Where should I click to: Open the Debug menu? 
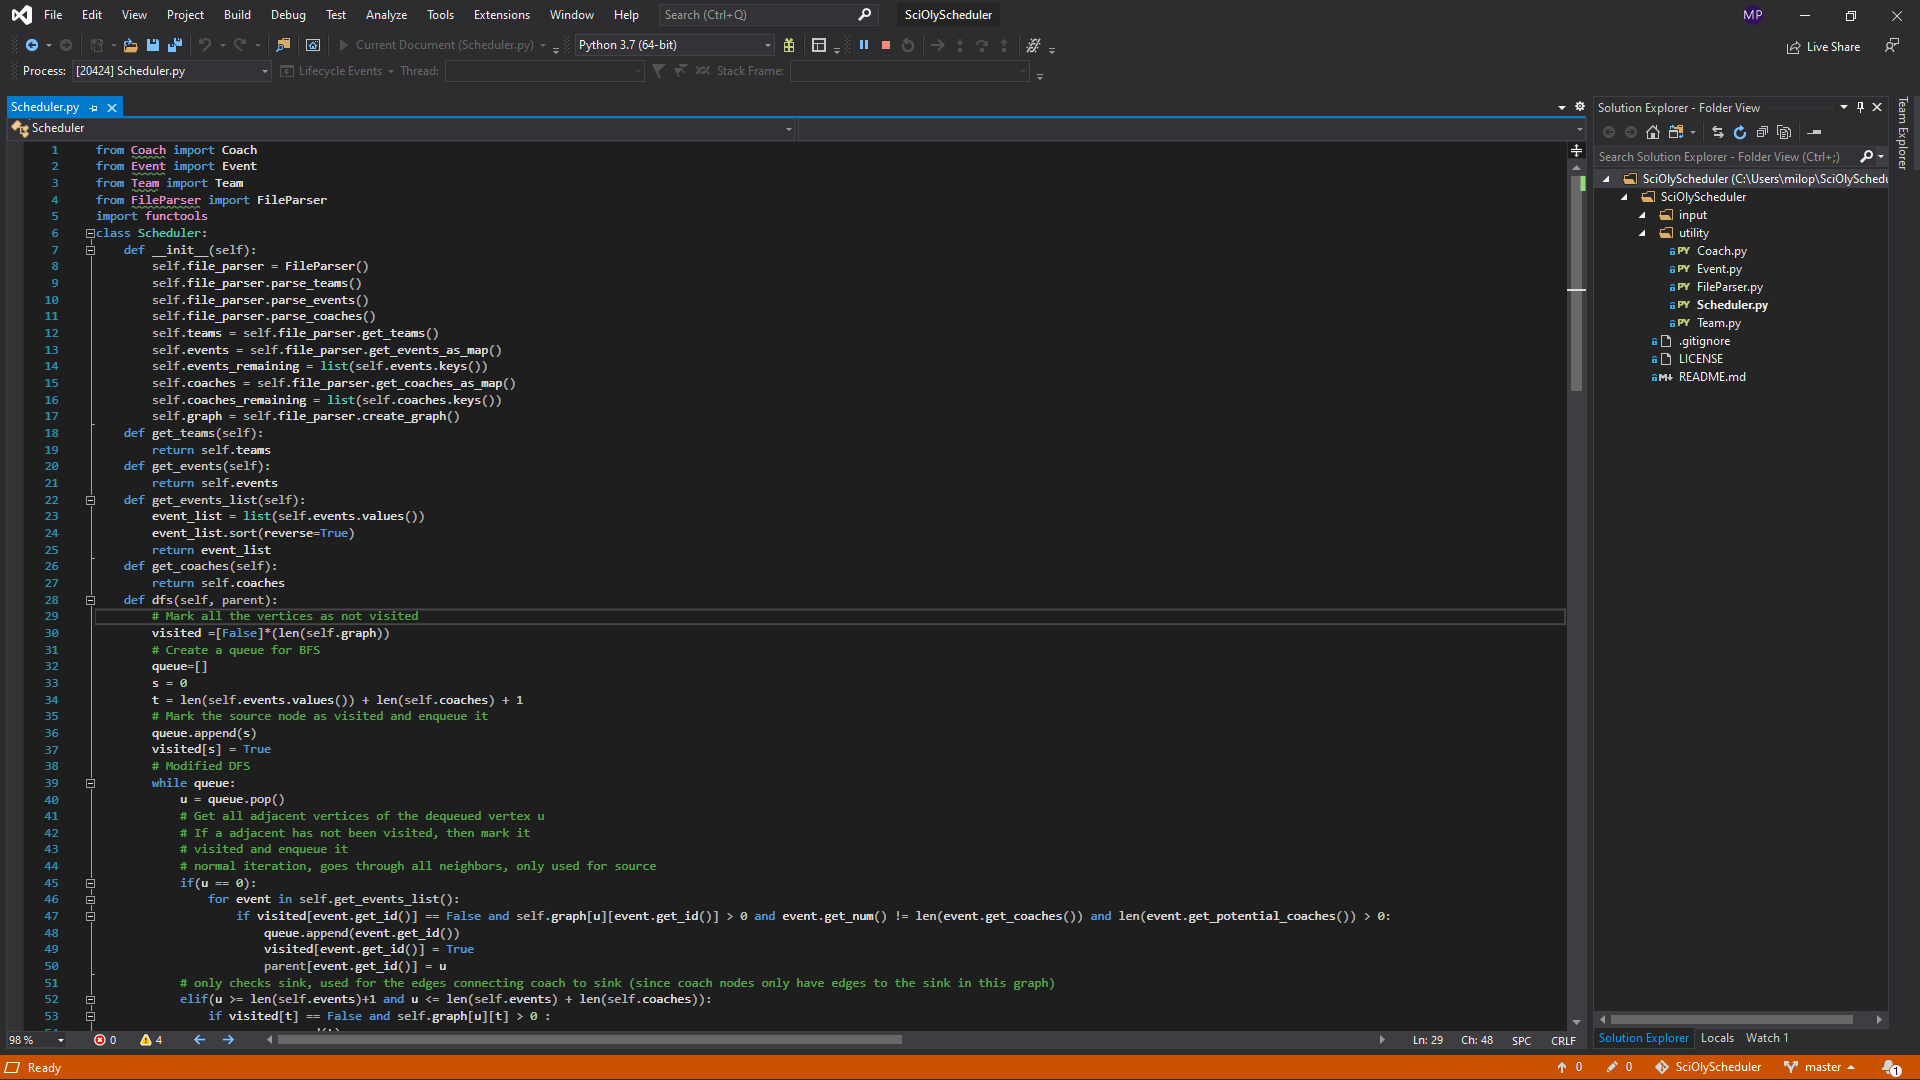tap(288, 15)
